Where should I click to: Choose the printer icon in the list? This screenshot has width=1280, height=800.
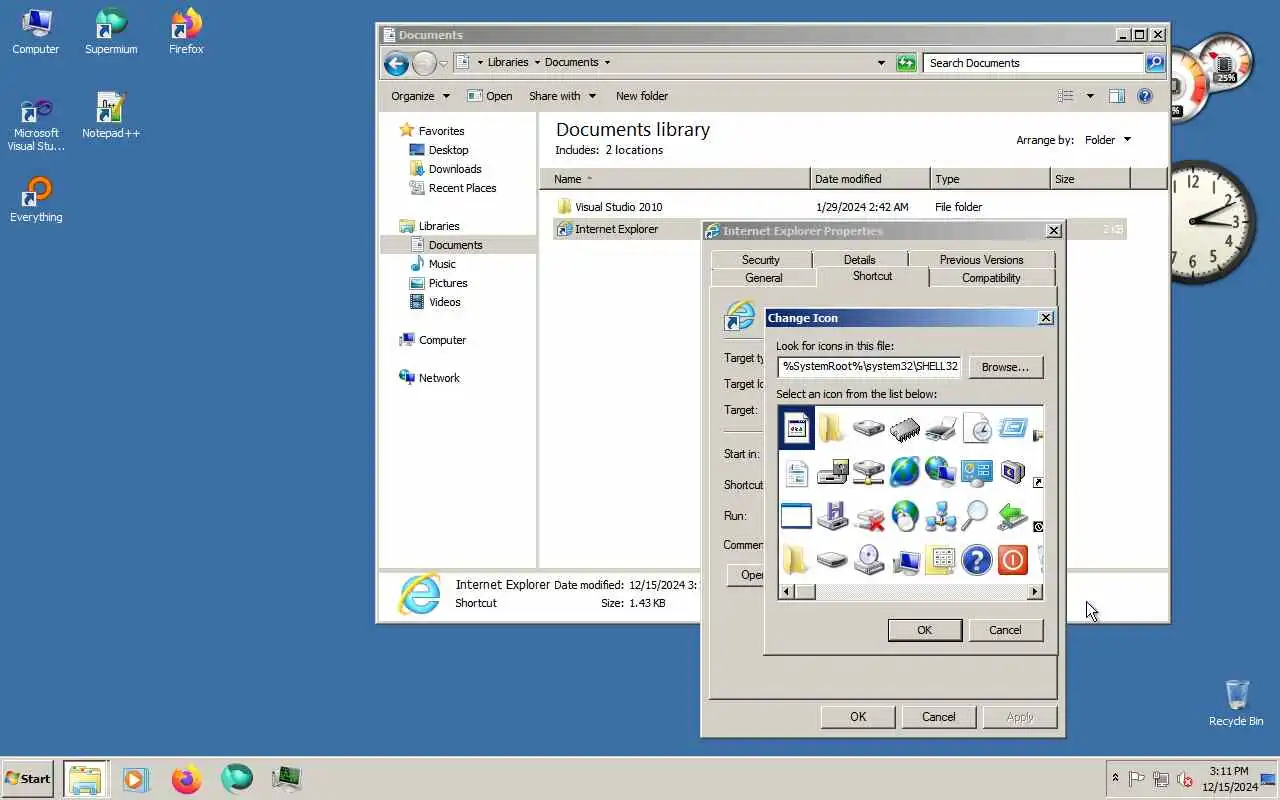940,428
